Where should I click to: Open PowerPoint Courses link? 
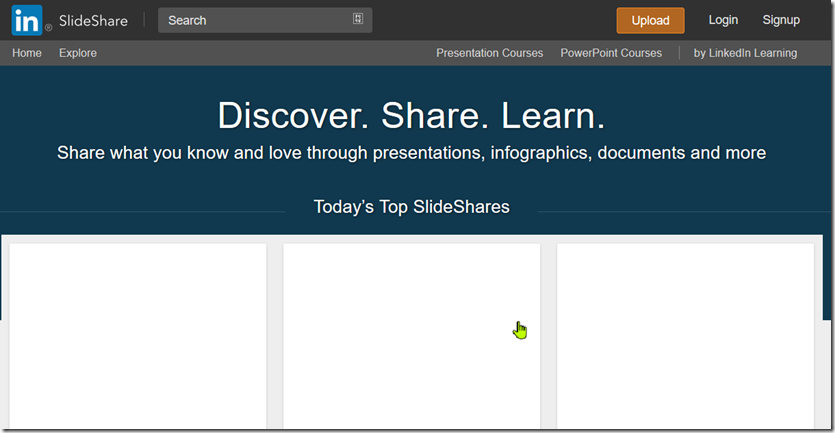point(611,53)
